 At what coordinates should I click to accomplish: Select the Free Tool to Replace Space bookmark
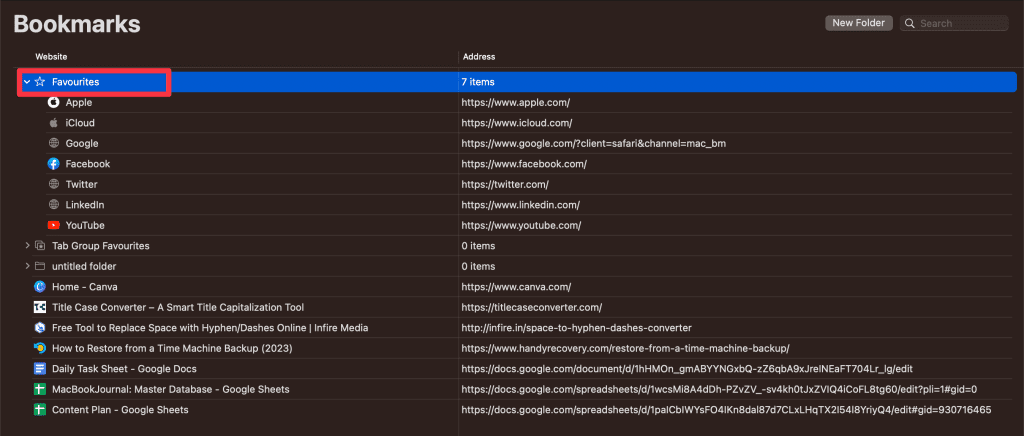coord(210,328)
